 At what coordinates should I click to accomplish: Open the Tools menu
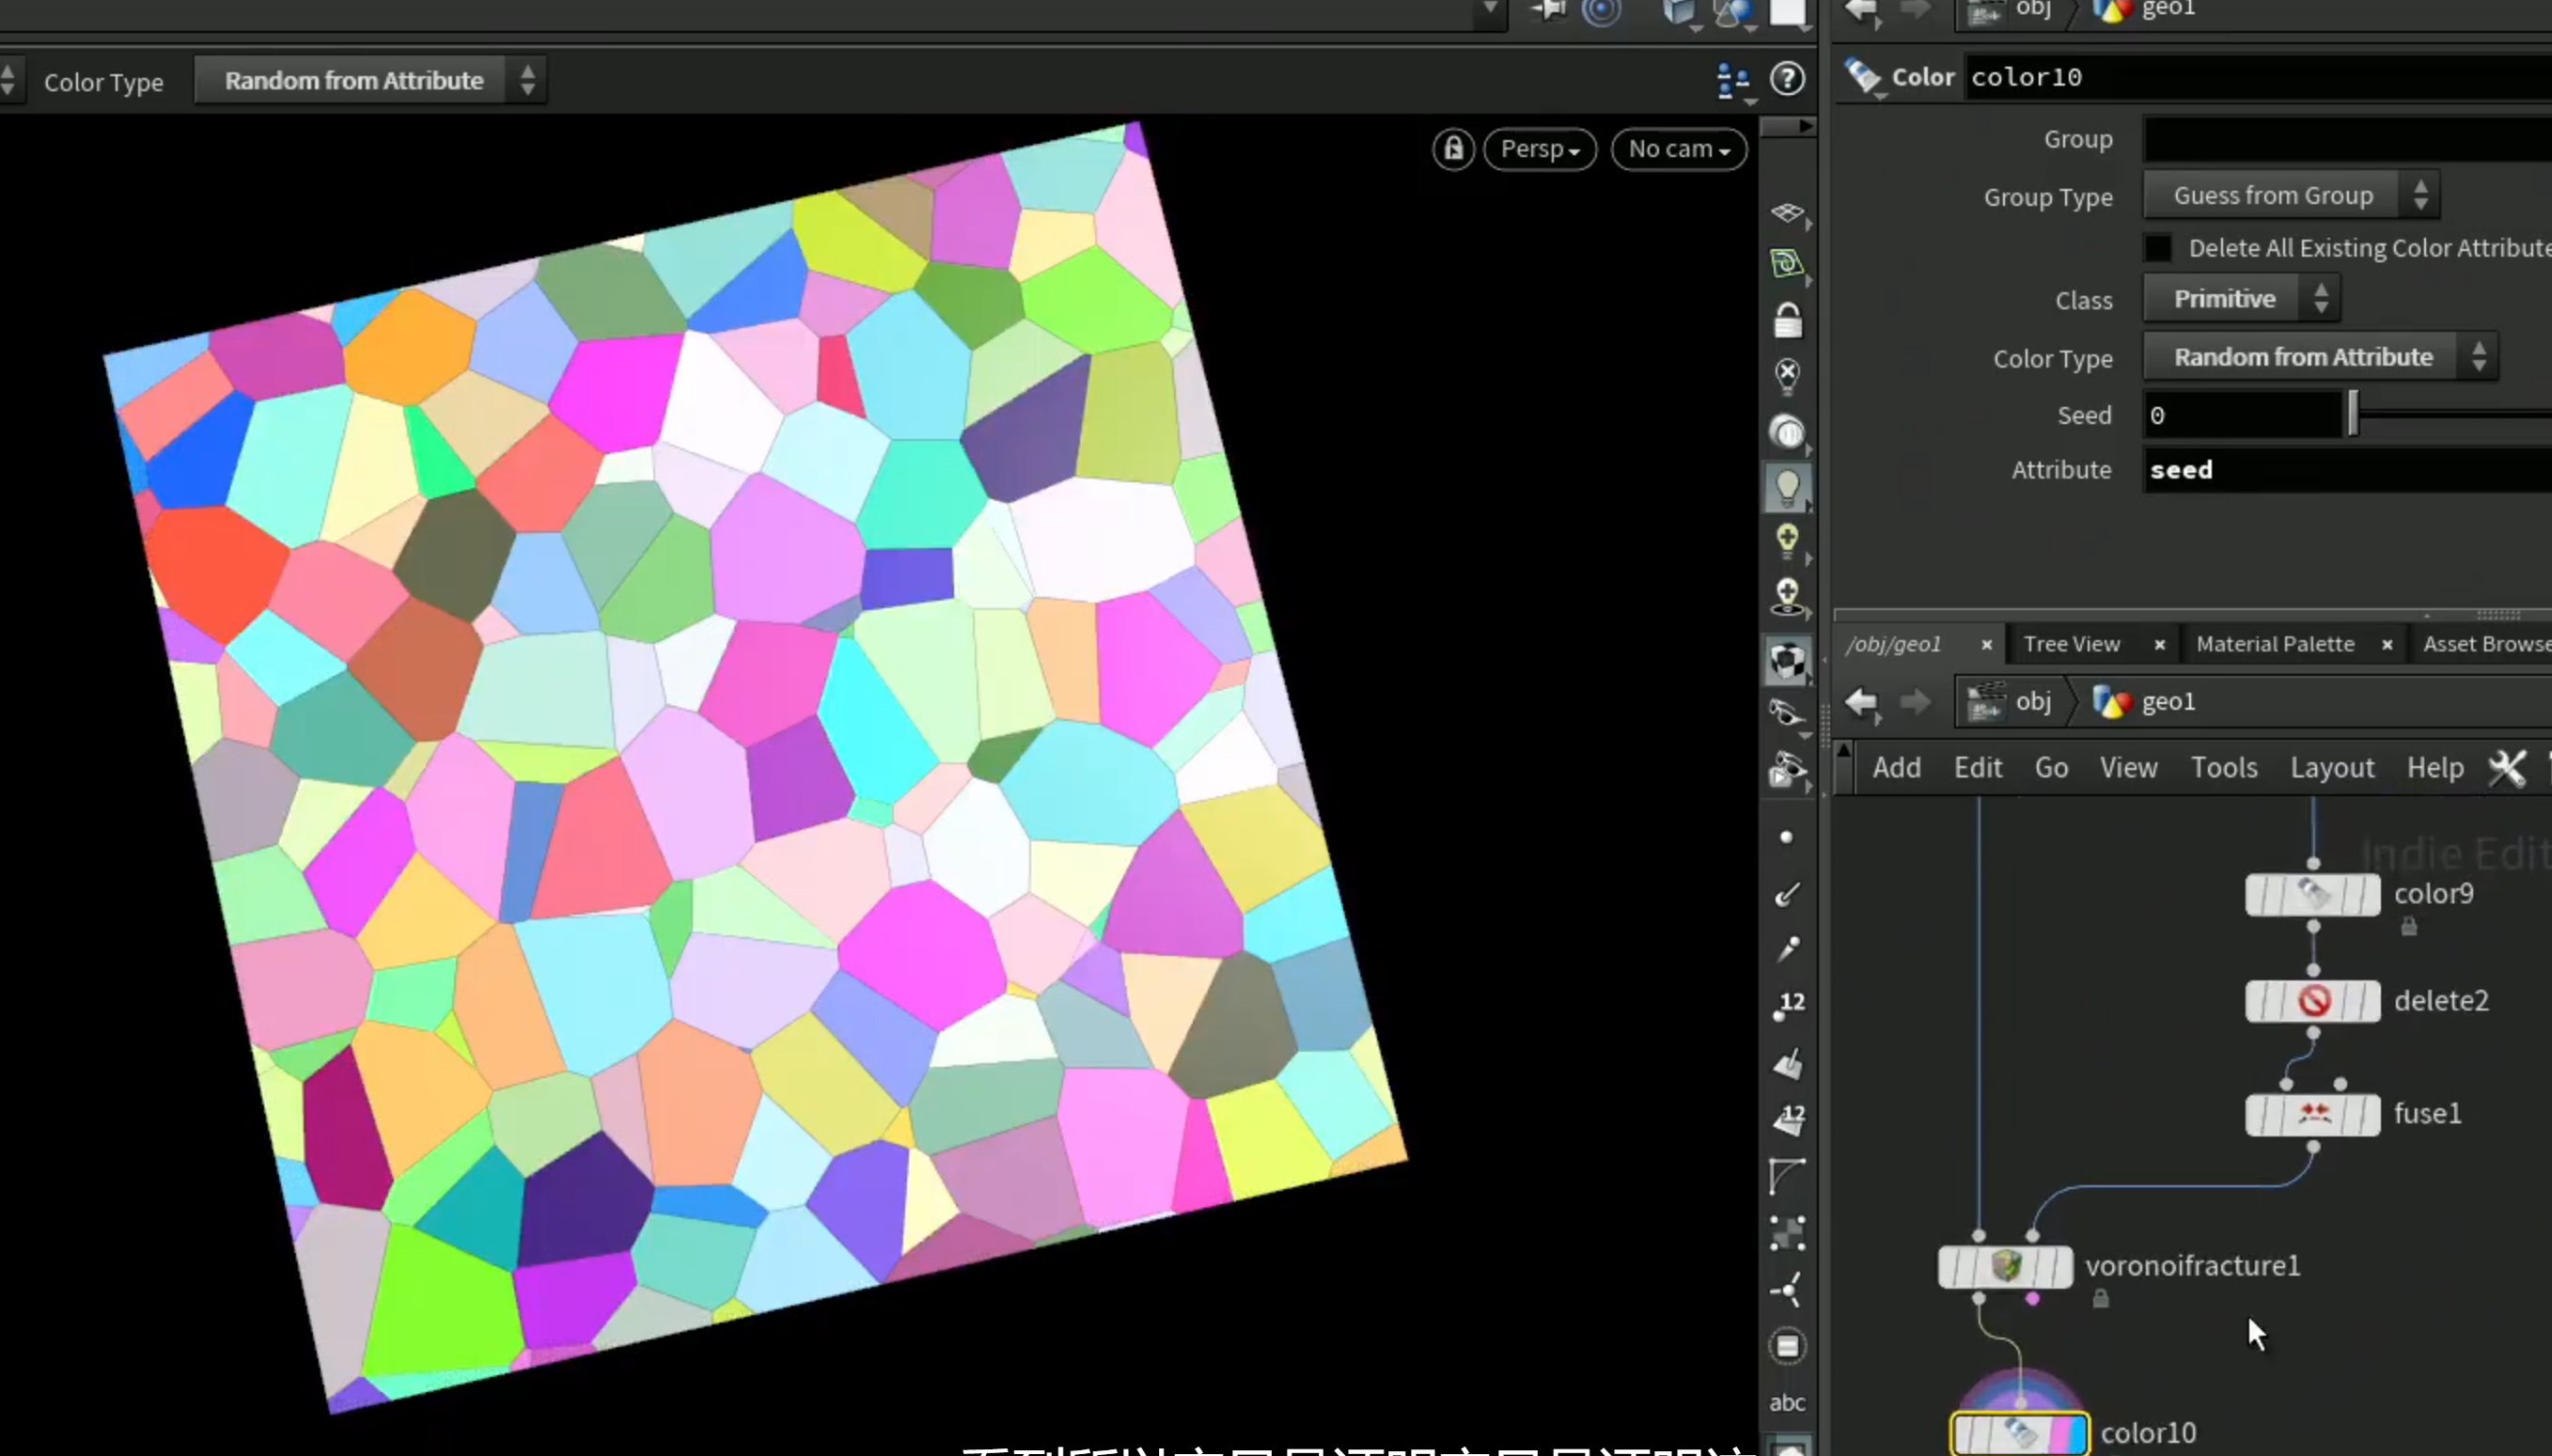[x=2224, y=768]
